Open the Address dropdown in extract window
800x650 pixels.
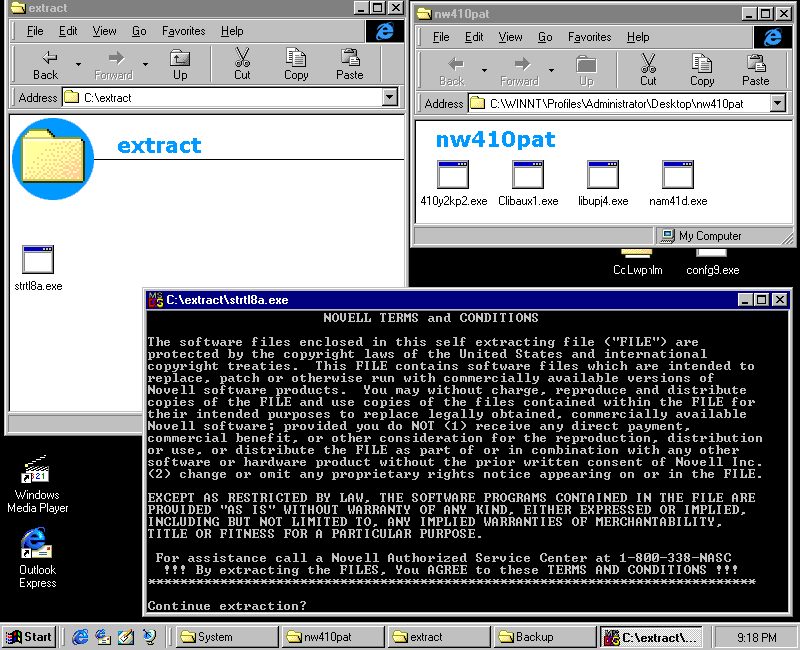click(x=390, y=97)
